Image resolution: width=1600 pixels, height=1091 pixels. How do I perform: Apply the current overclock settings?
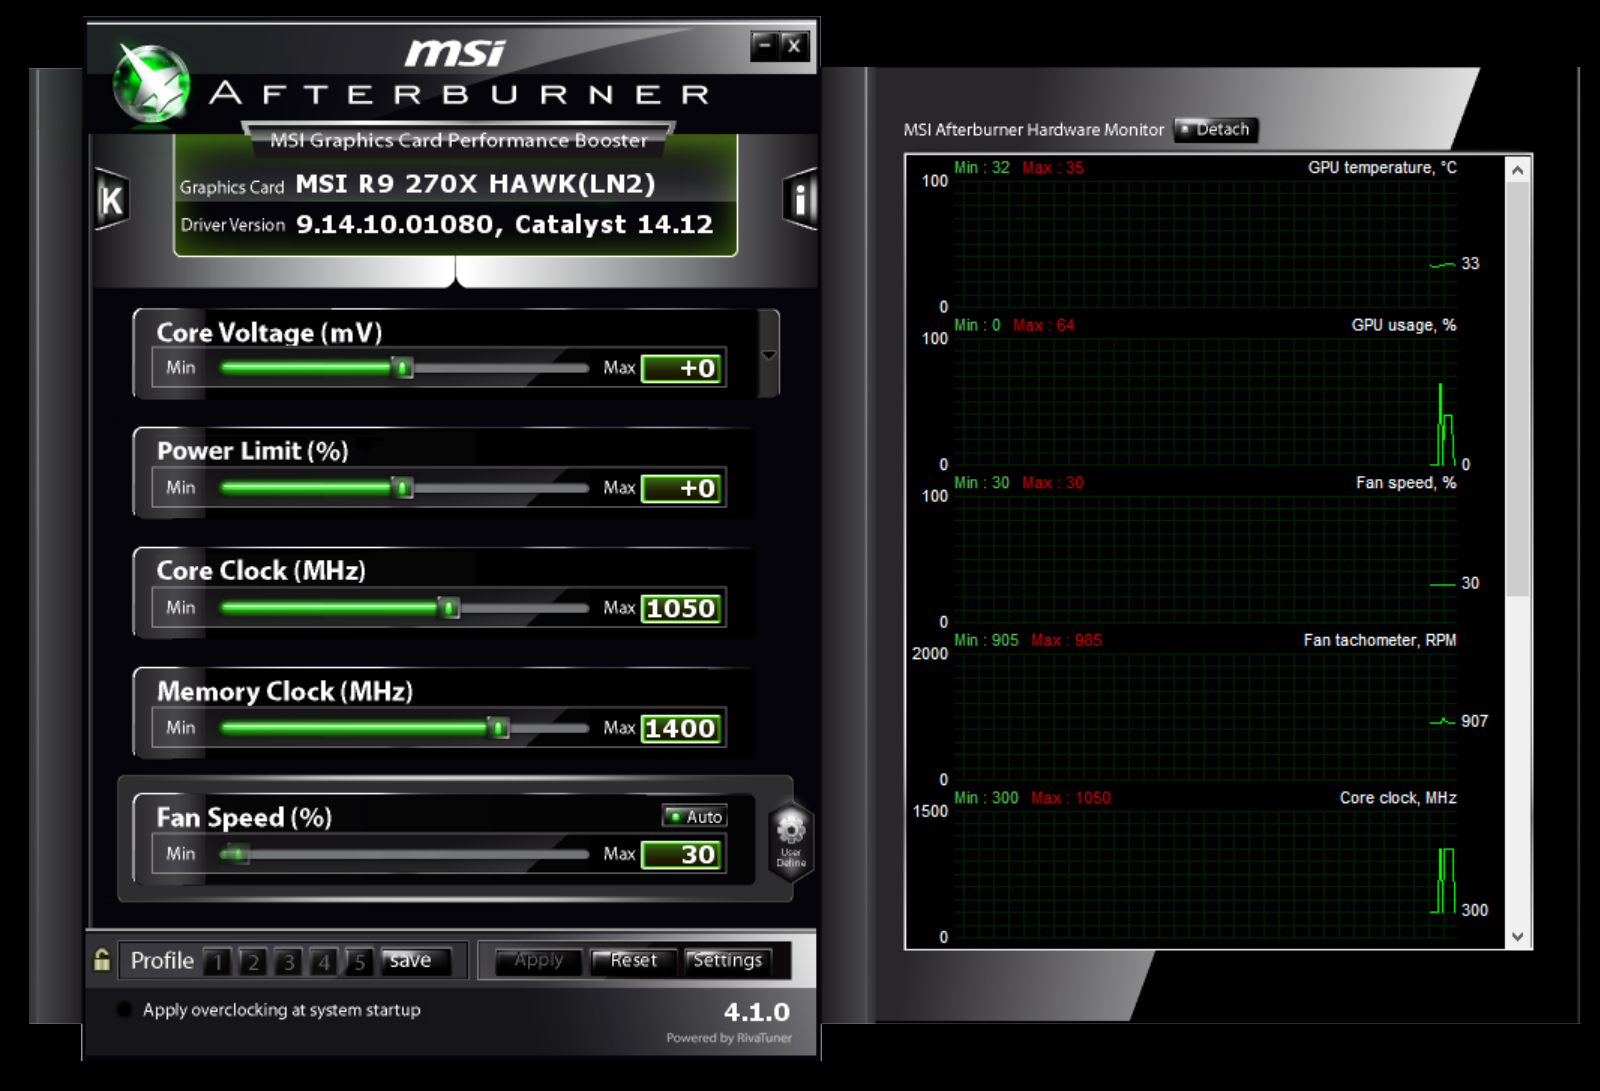[537, 961]
